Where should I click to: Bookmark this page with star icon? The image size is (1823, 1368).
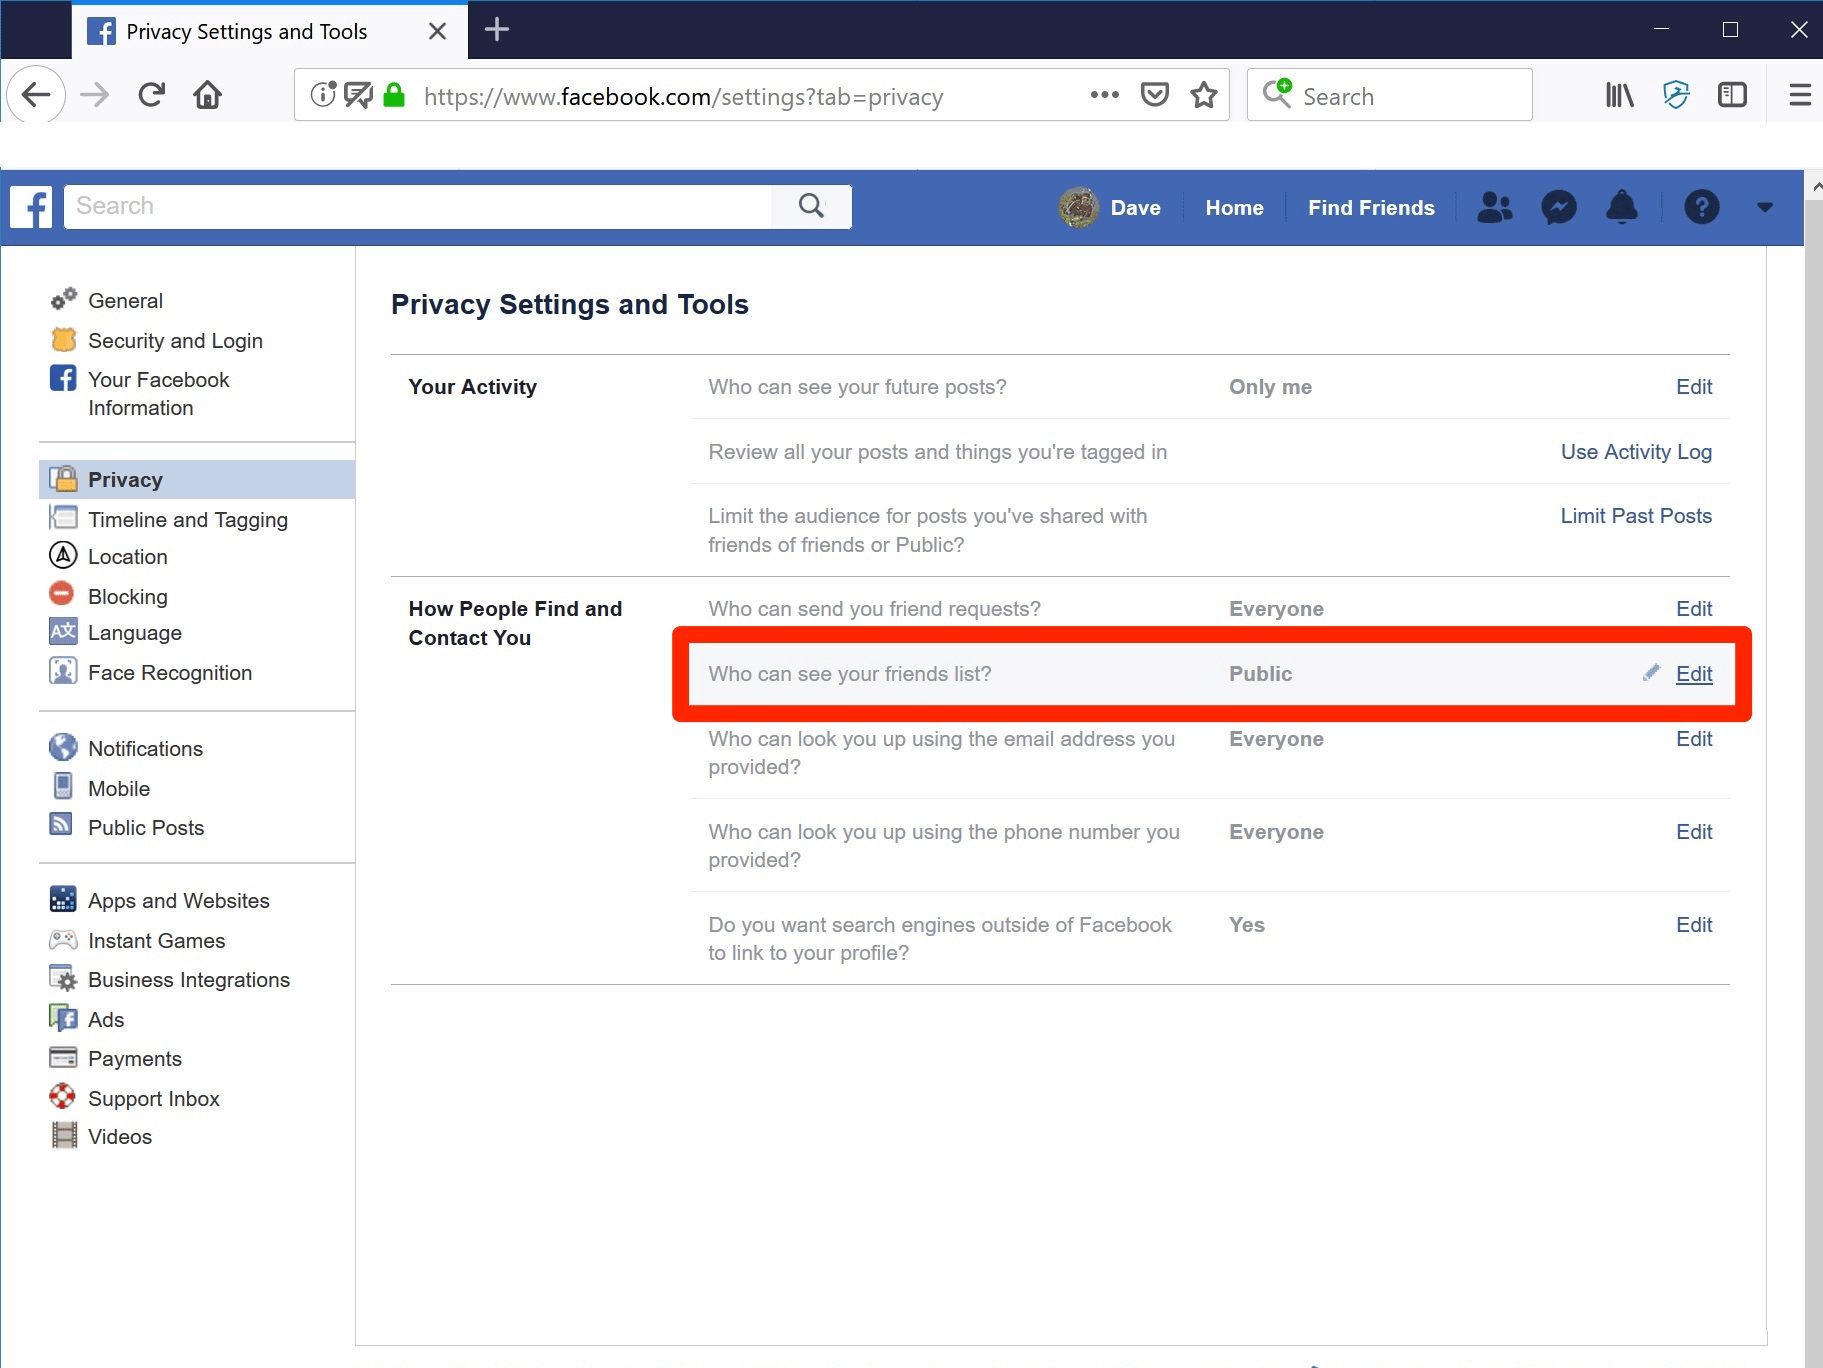pos(1204,95)
